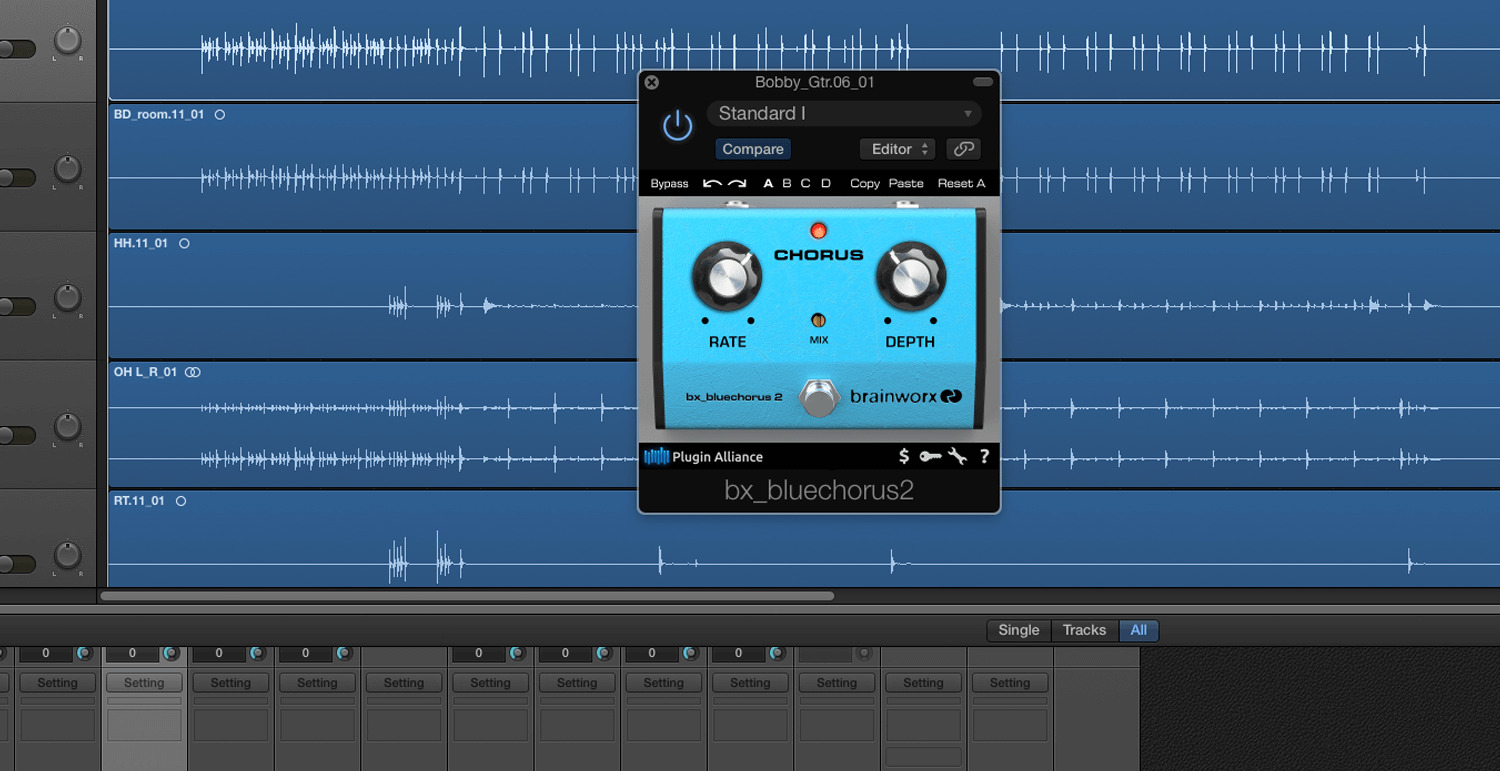Click the CHORUS label on the pedal
This screenshot has width=1500, height=771.
(x=818, y=255)
